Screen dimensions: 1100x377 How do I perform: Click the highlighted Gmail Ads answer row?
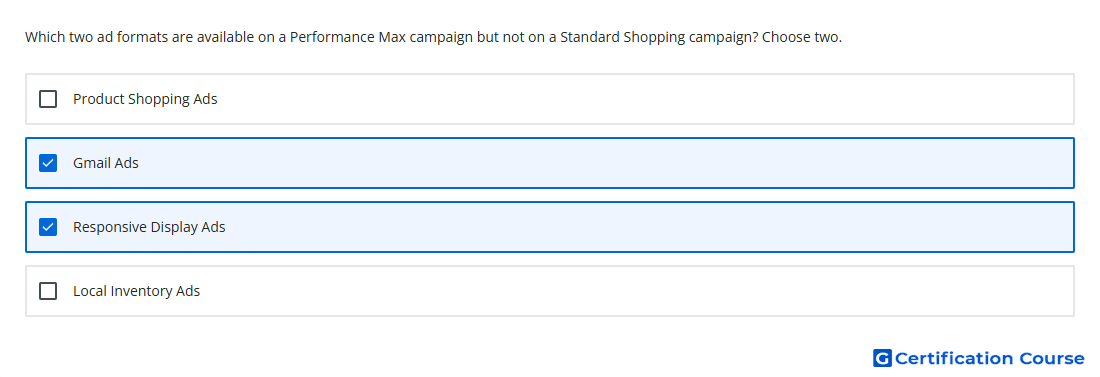pos(550,163)
